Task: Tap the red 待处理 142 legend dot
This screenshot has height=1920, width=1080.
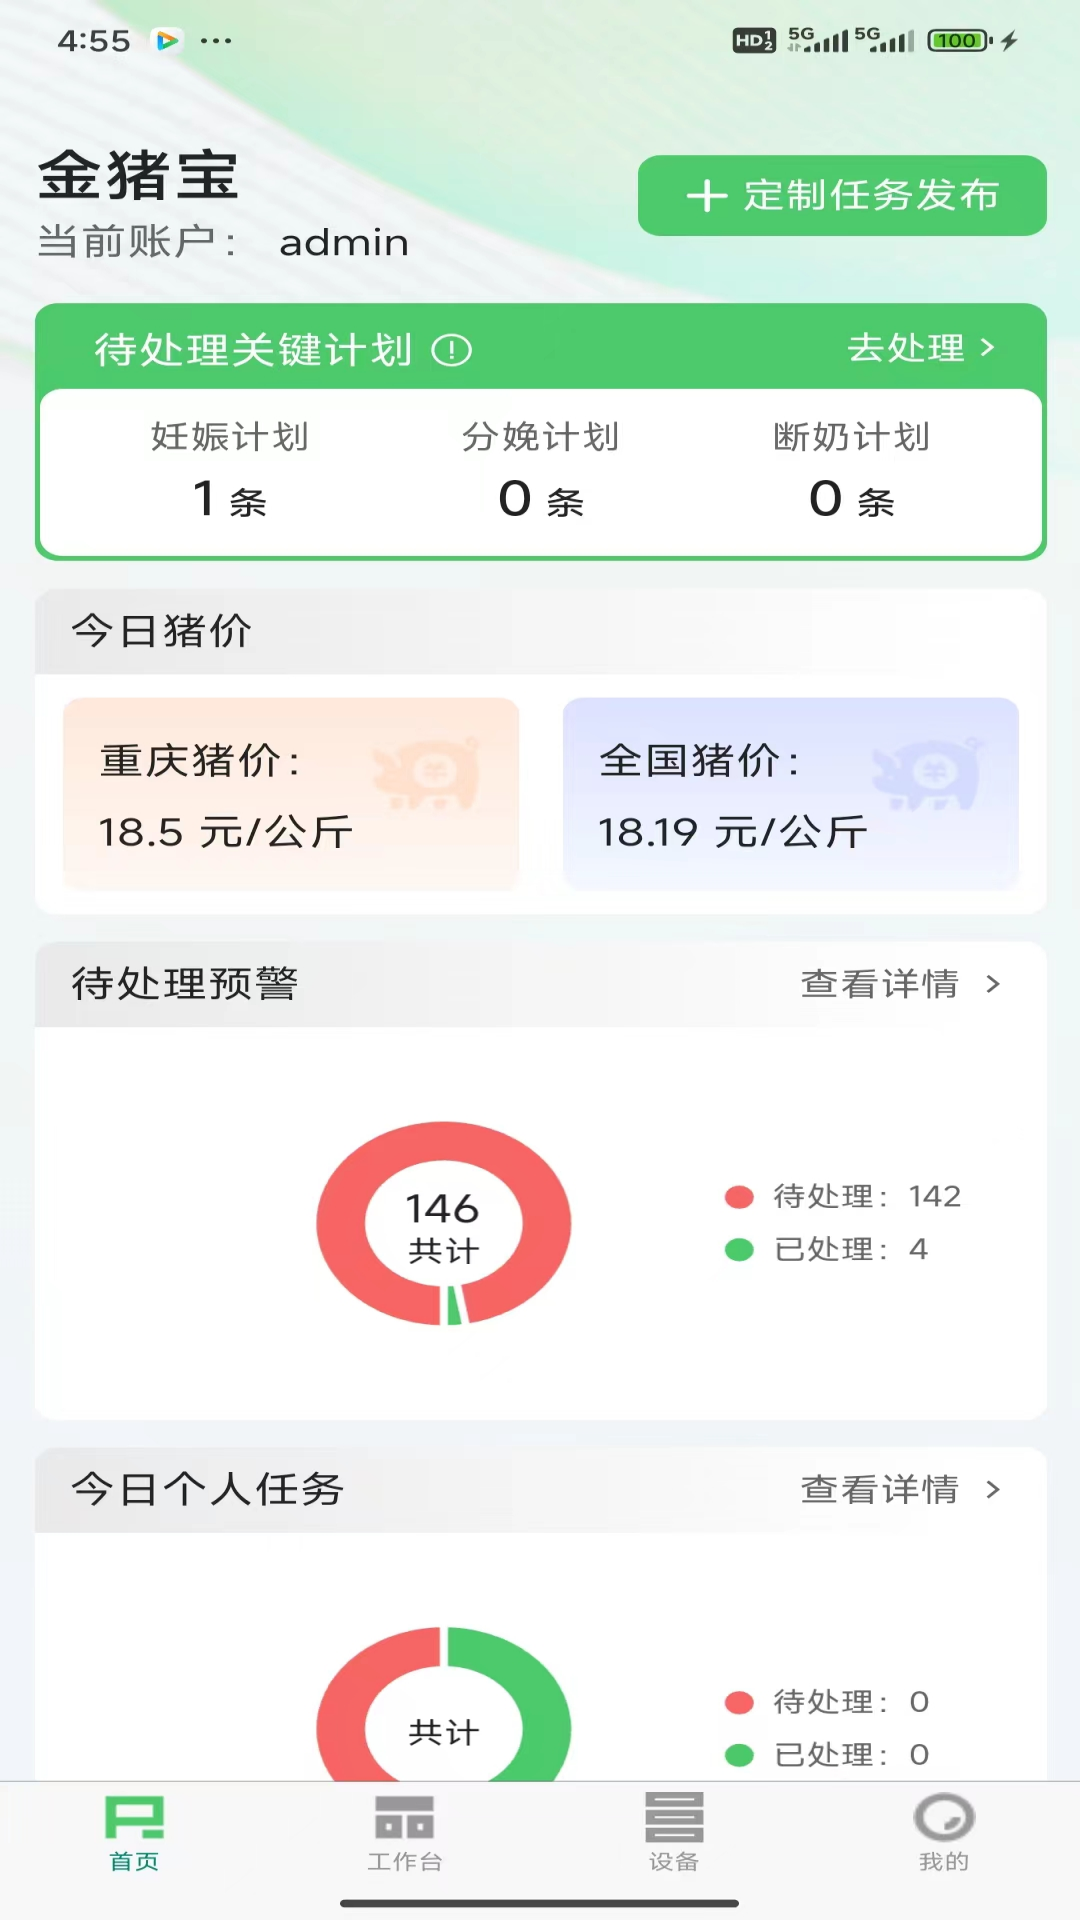Action: [739, 1197]
